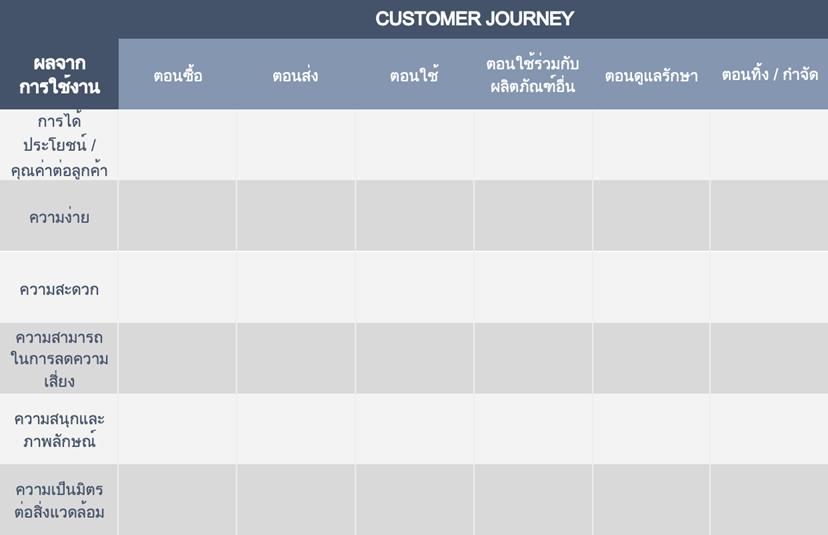828x535 pixels.
Task: Click the ตอนใช้ column header
Action: tap(415, 74)
